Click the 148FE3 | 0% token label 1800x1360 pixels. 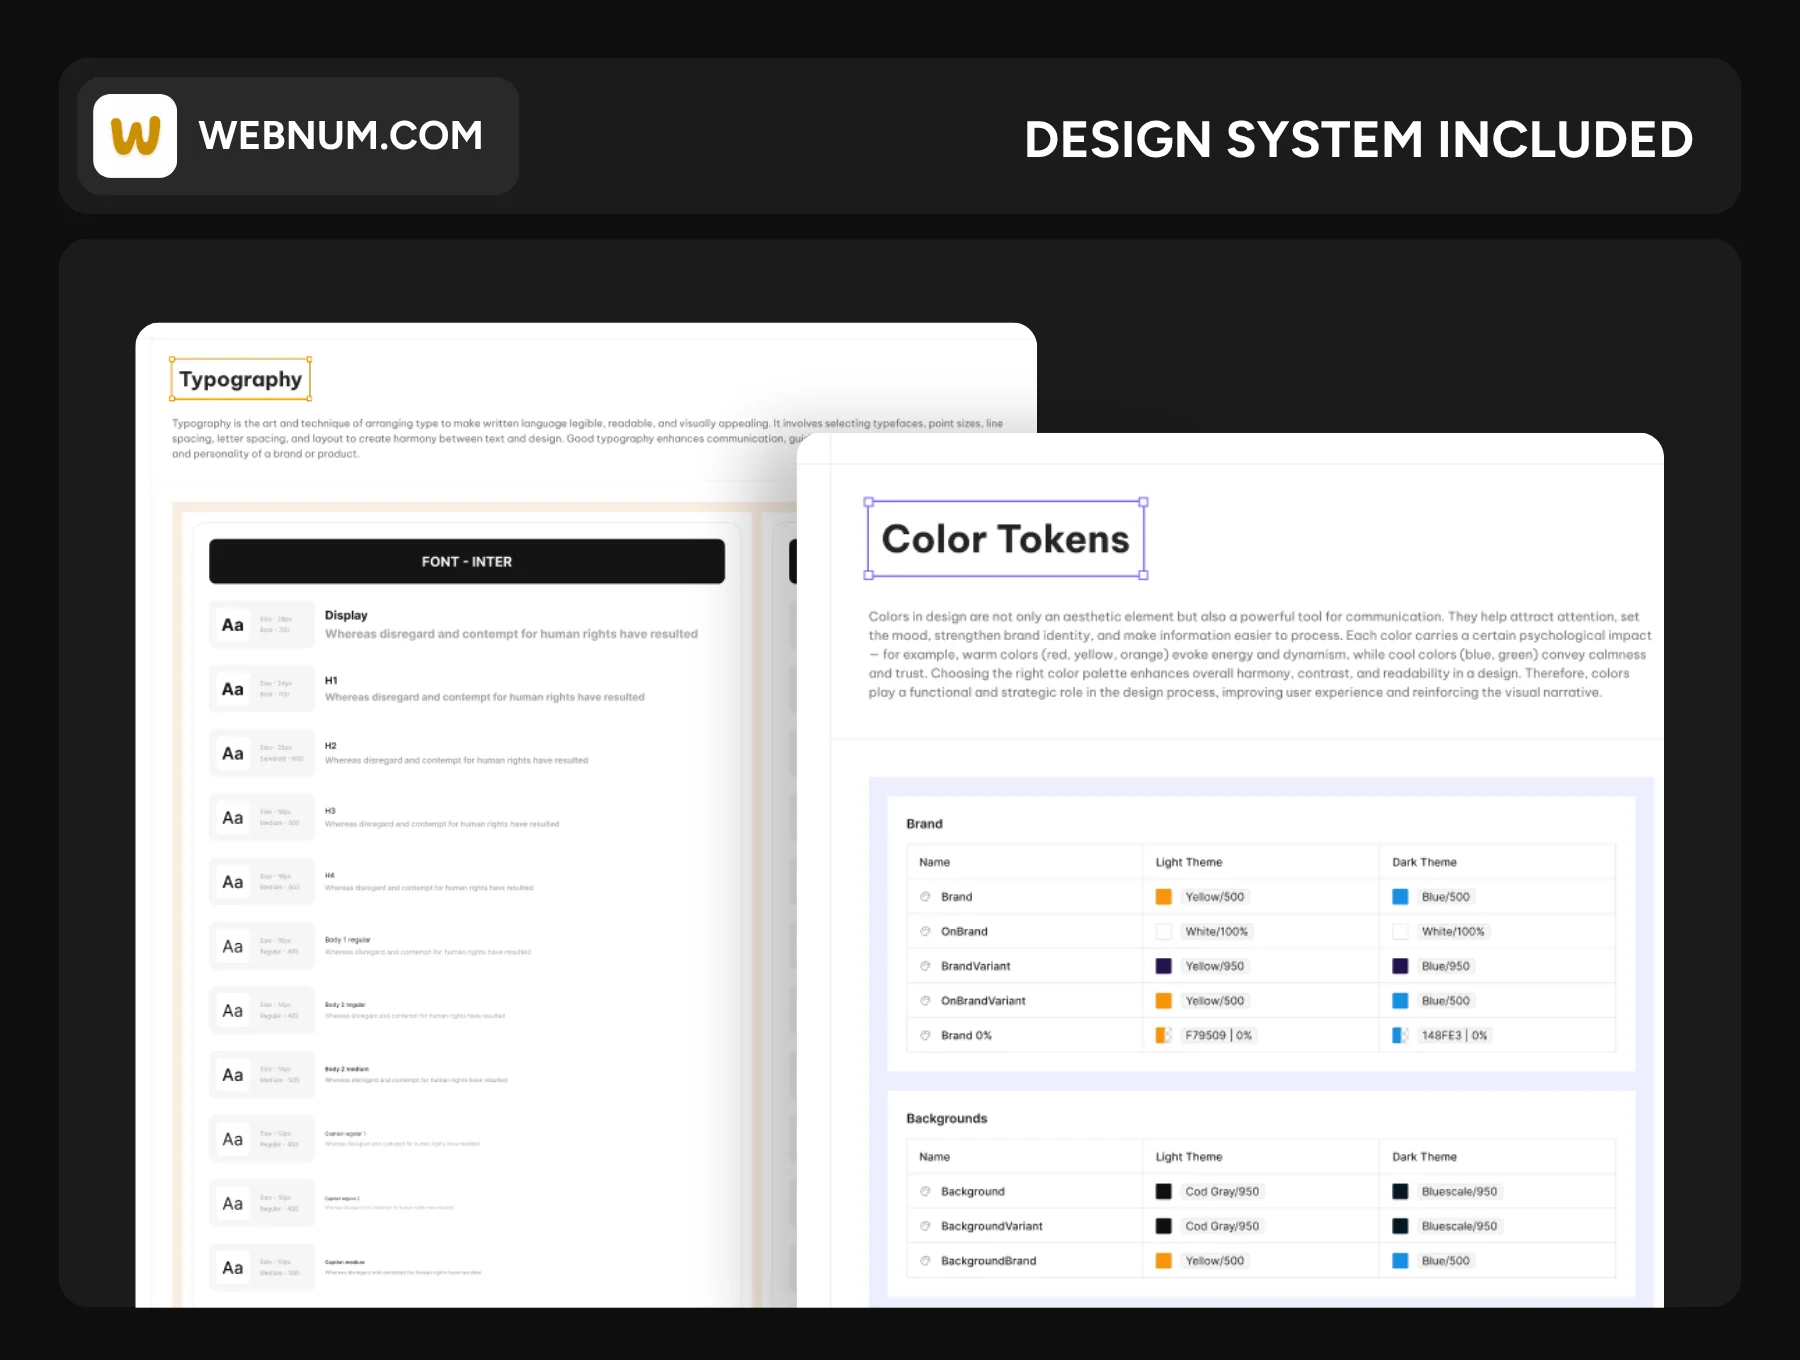tap(1455, 1035)
